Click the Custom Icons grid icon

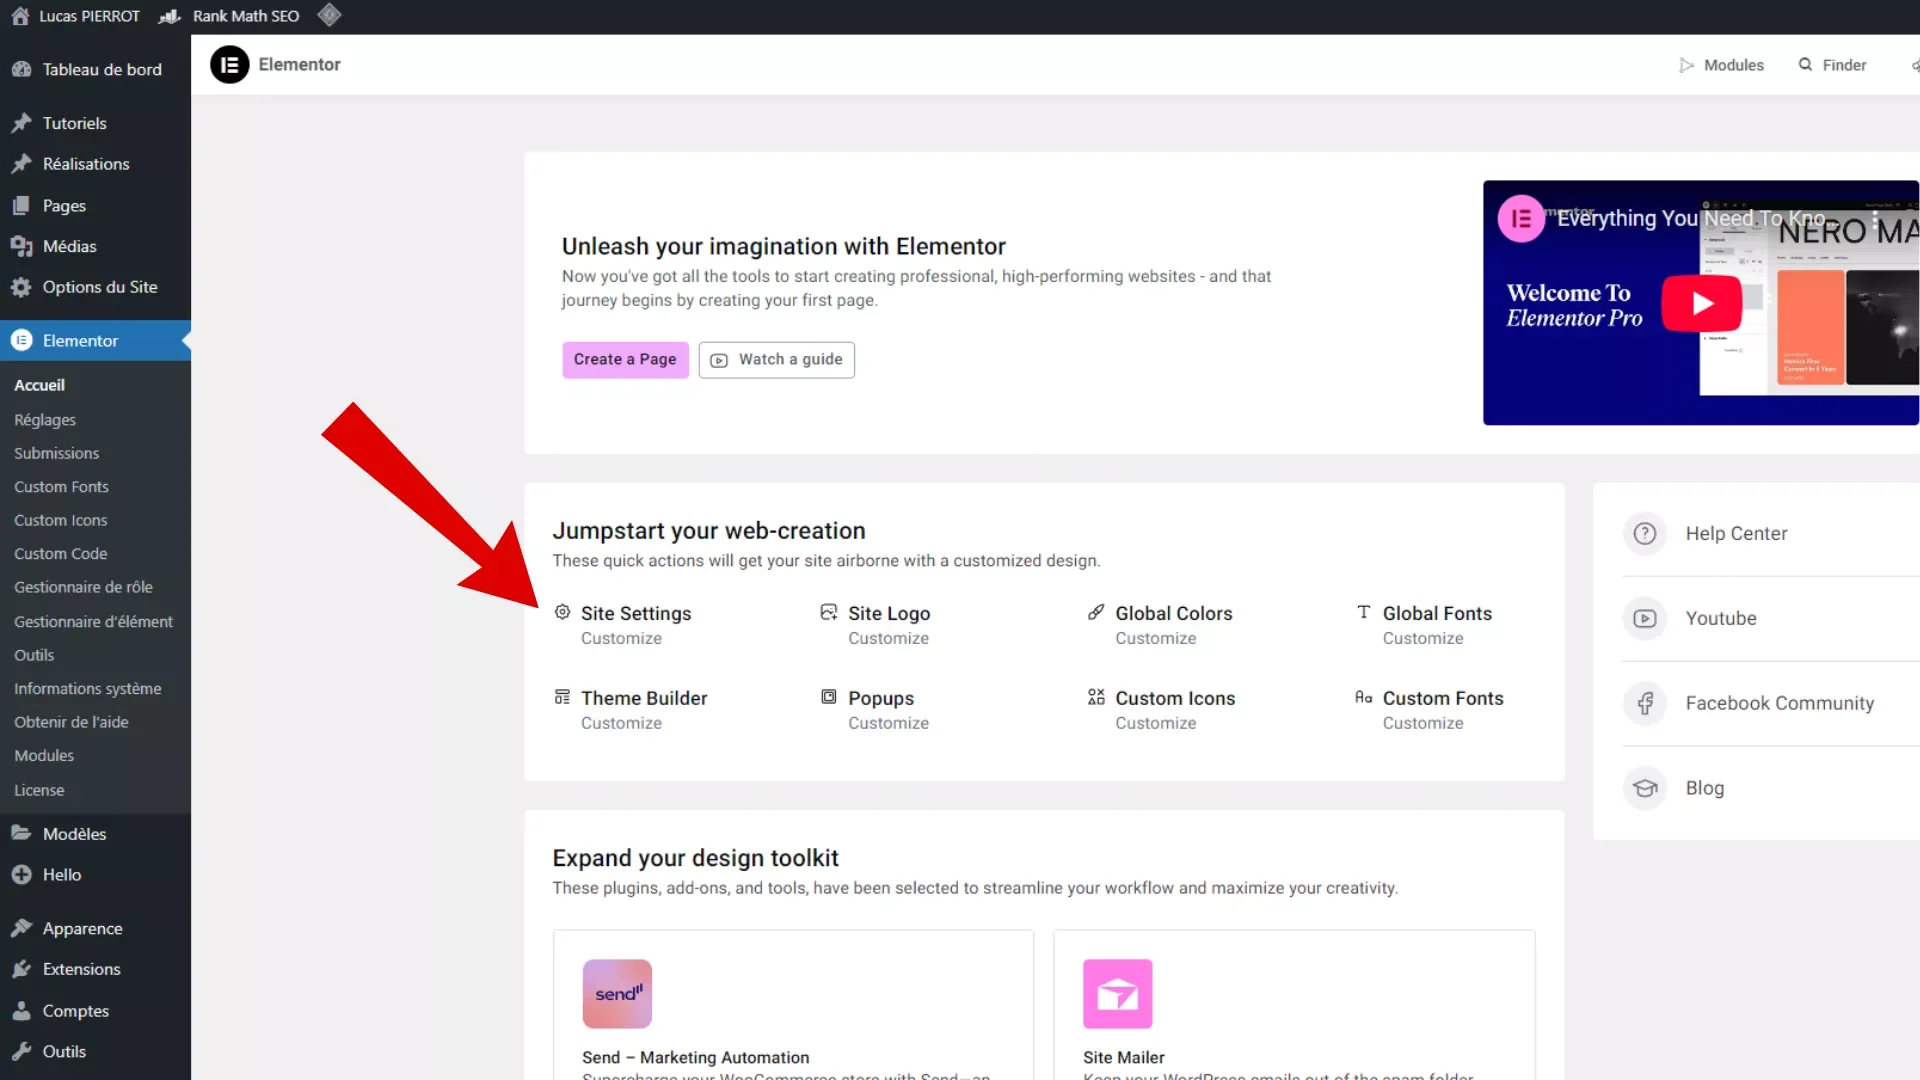[x=1096, y=697]
